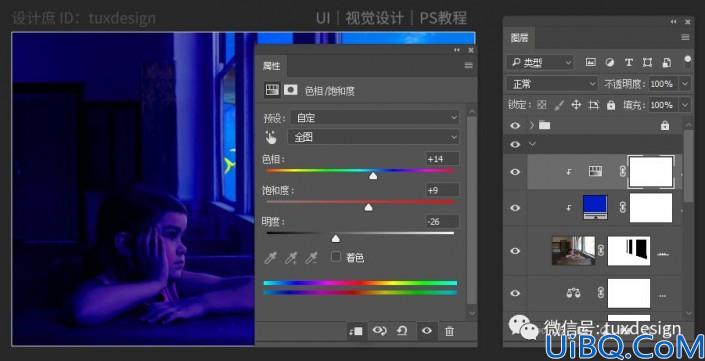
Task: Open the layer filter type dropdown
Action: [x=540, y=62]
